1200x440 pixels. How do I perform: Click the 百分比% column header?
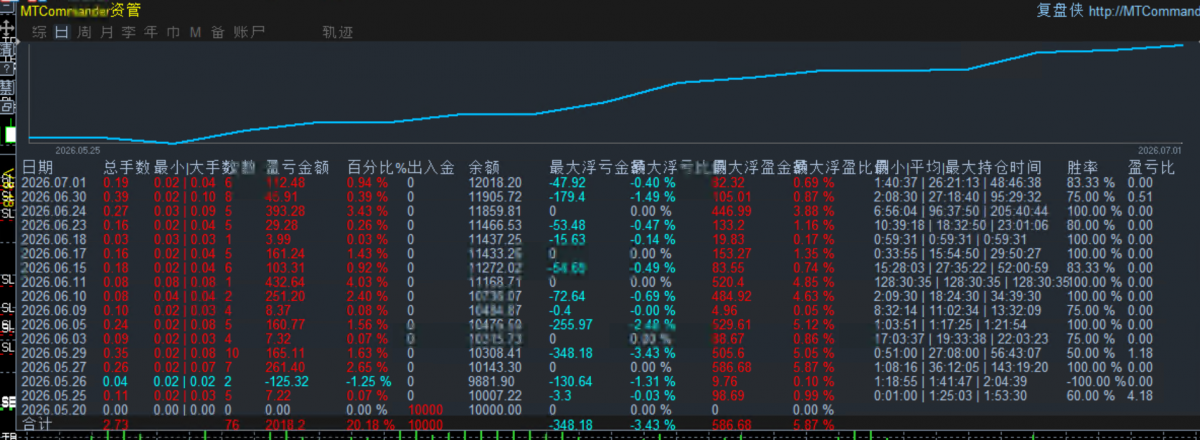pos(376,167)
